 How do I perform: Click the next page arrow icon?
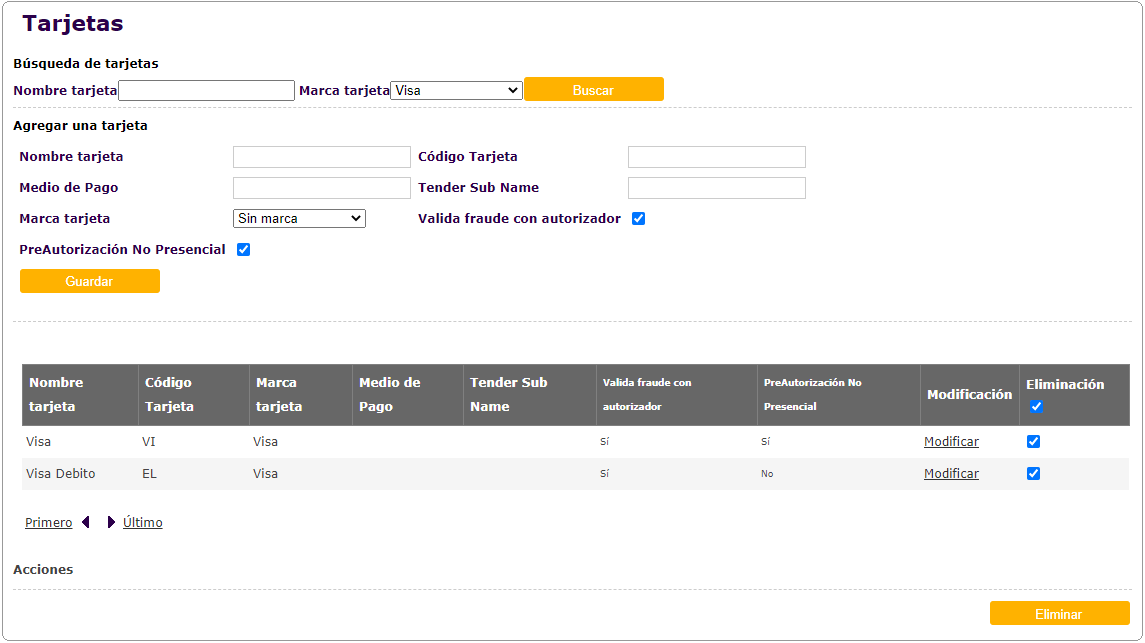(x=111, y=522)
